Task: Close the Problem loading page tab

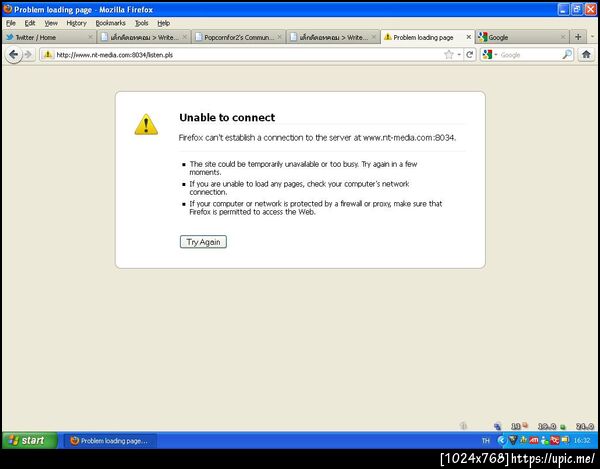Action: [x=468, y=37]
